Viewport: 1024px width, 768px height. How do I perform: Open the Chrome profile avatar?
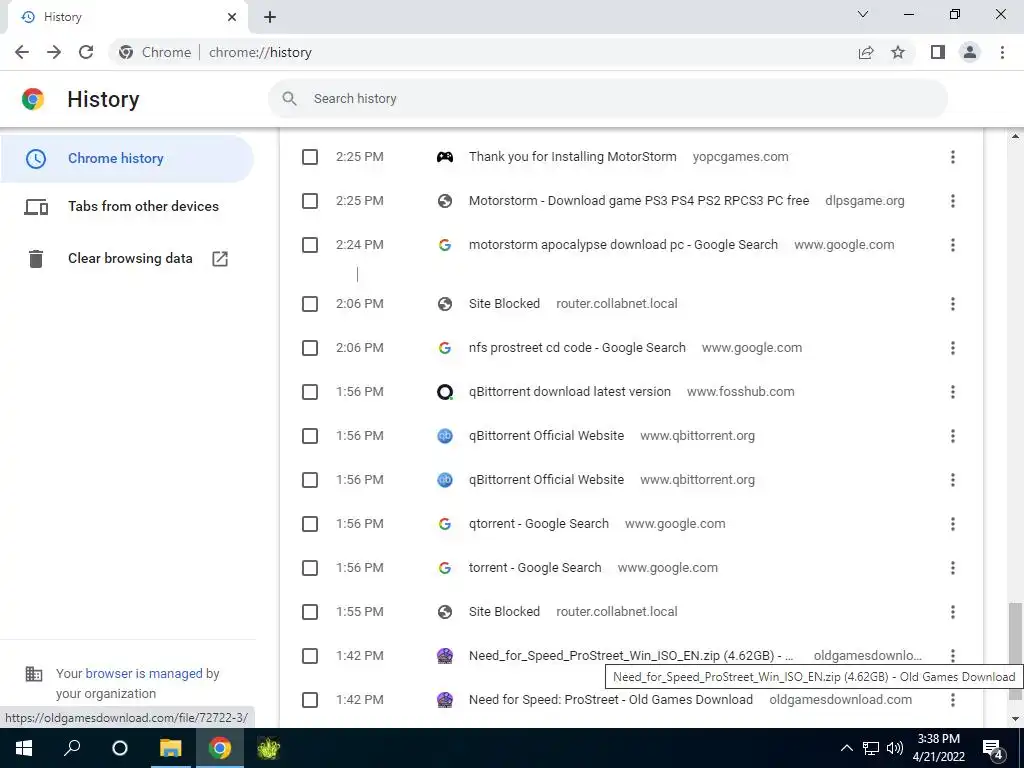pos(970,52)
